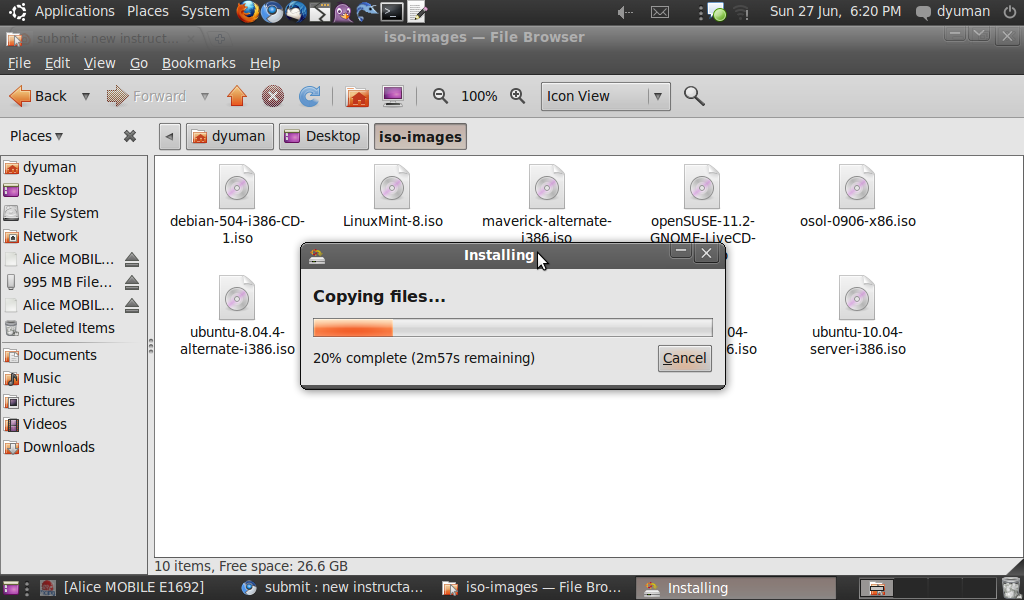Open the text editor launcher in top panel
Image resolution: width=1024 pixels, height=600 pixels.
coord(417,12)
